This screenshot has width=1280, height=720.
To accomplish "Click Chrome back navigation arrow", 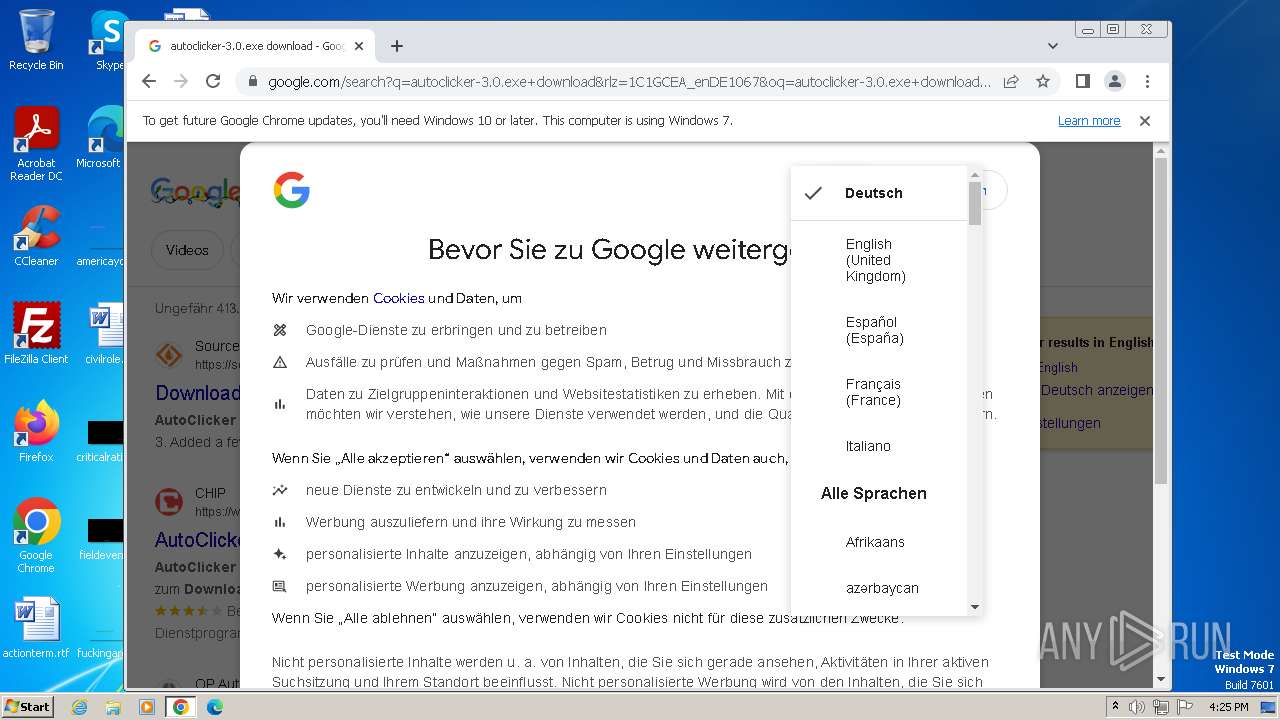I will (x=149, y=81).
